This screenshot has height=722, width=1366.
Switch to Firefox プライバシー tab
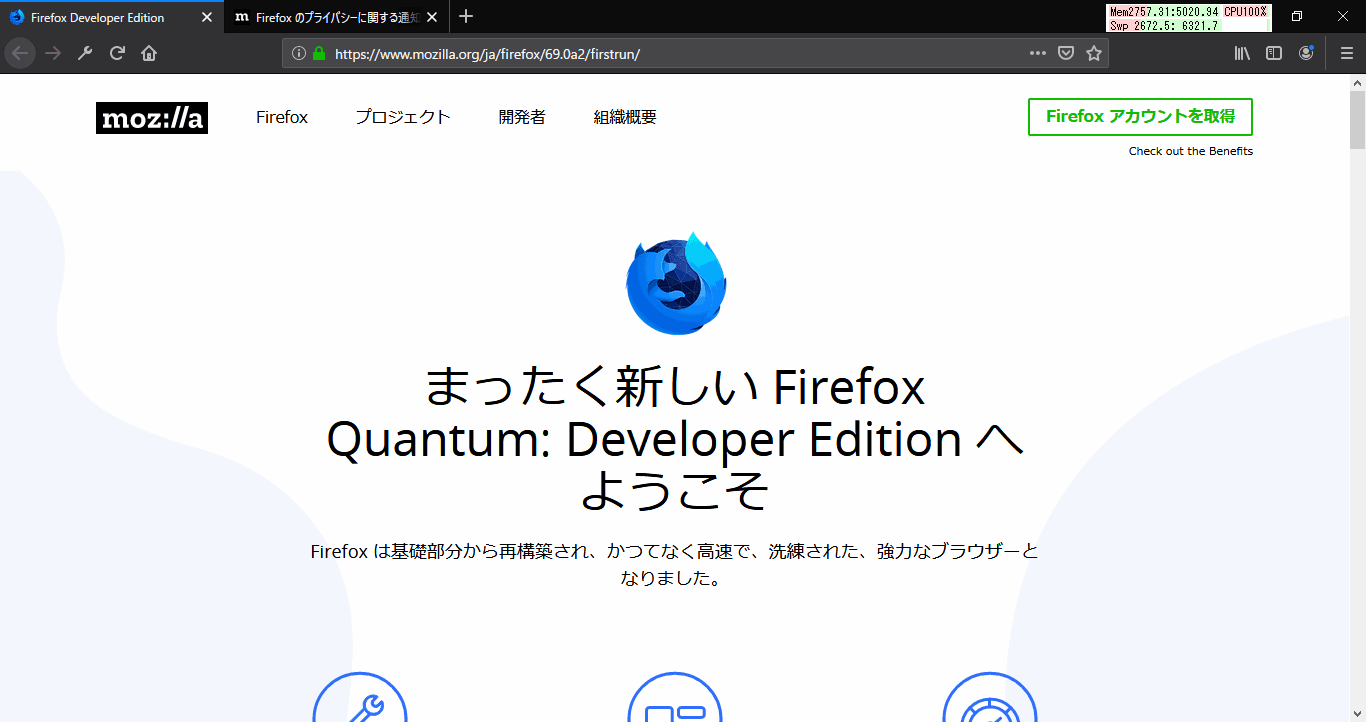coord(335,18)
